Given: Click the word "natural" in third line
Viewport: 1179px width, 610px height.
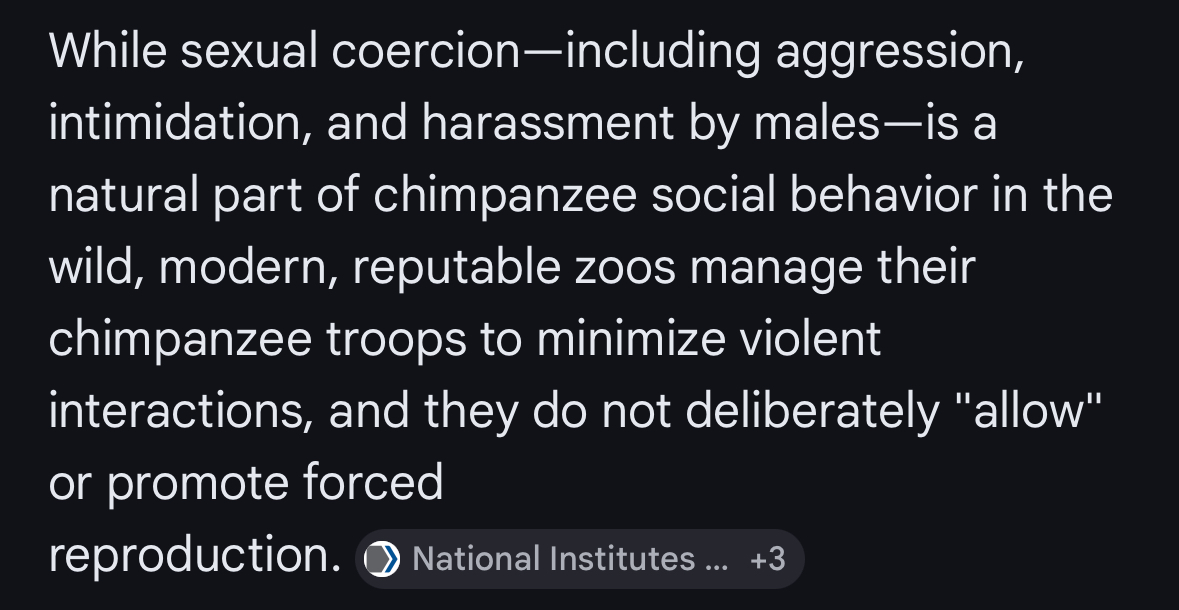Looking at the screenshot, I should [x=124, y=195].
